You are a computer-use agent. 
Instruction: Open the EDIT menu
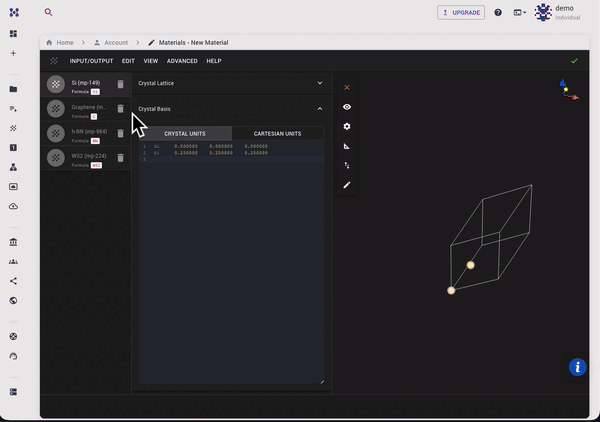[x=128, y=61]
